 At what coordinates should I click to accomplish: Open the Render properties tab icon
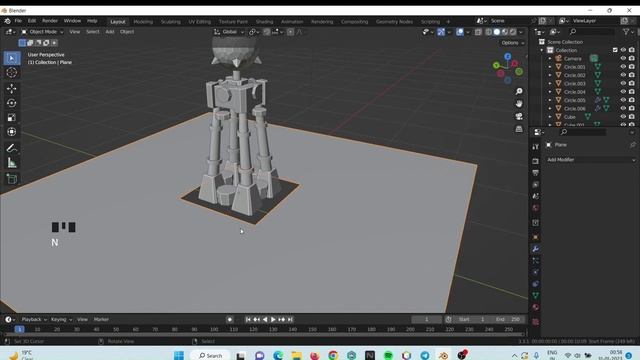[x=536, y=161]
